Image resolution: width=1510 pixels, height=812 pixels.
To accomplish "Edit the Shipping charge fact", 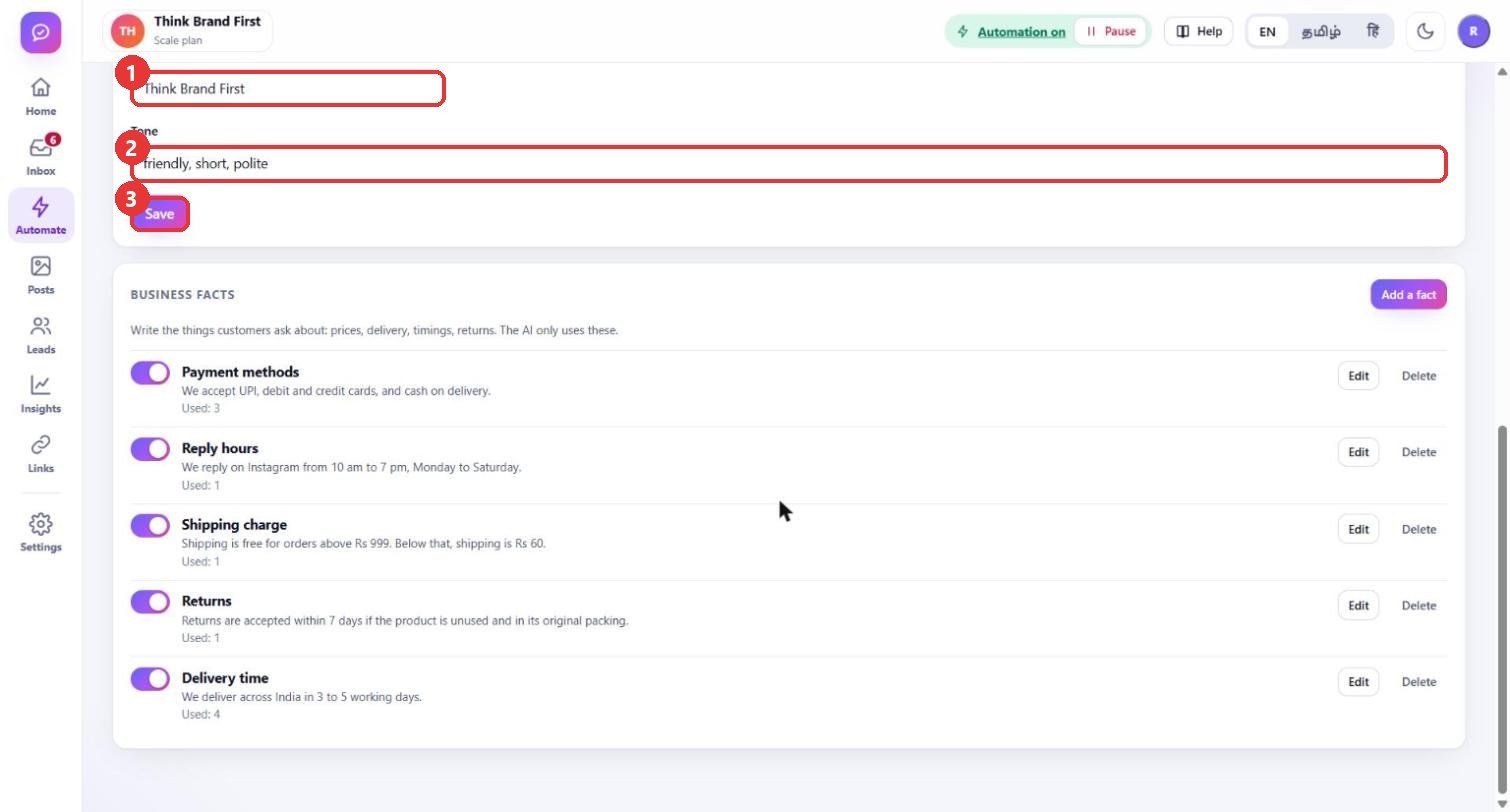I will 1358,529.
